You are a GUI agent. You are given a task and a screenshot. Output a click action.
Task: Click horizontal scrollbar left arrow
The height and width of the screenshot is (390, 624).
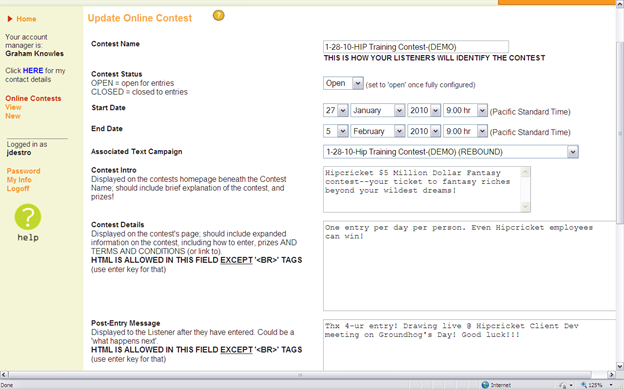pos(4,374)
